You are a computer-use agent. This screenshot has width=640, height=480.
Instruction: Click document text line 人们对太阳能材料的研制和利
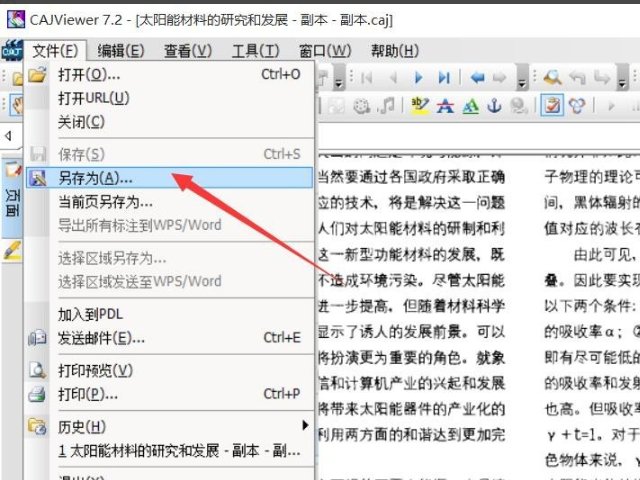411,229
